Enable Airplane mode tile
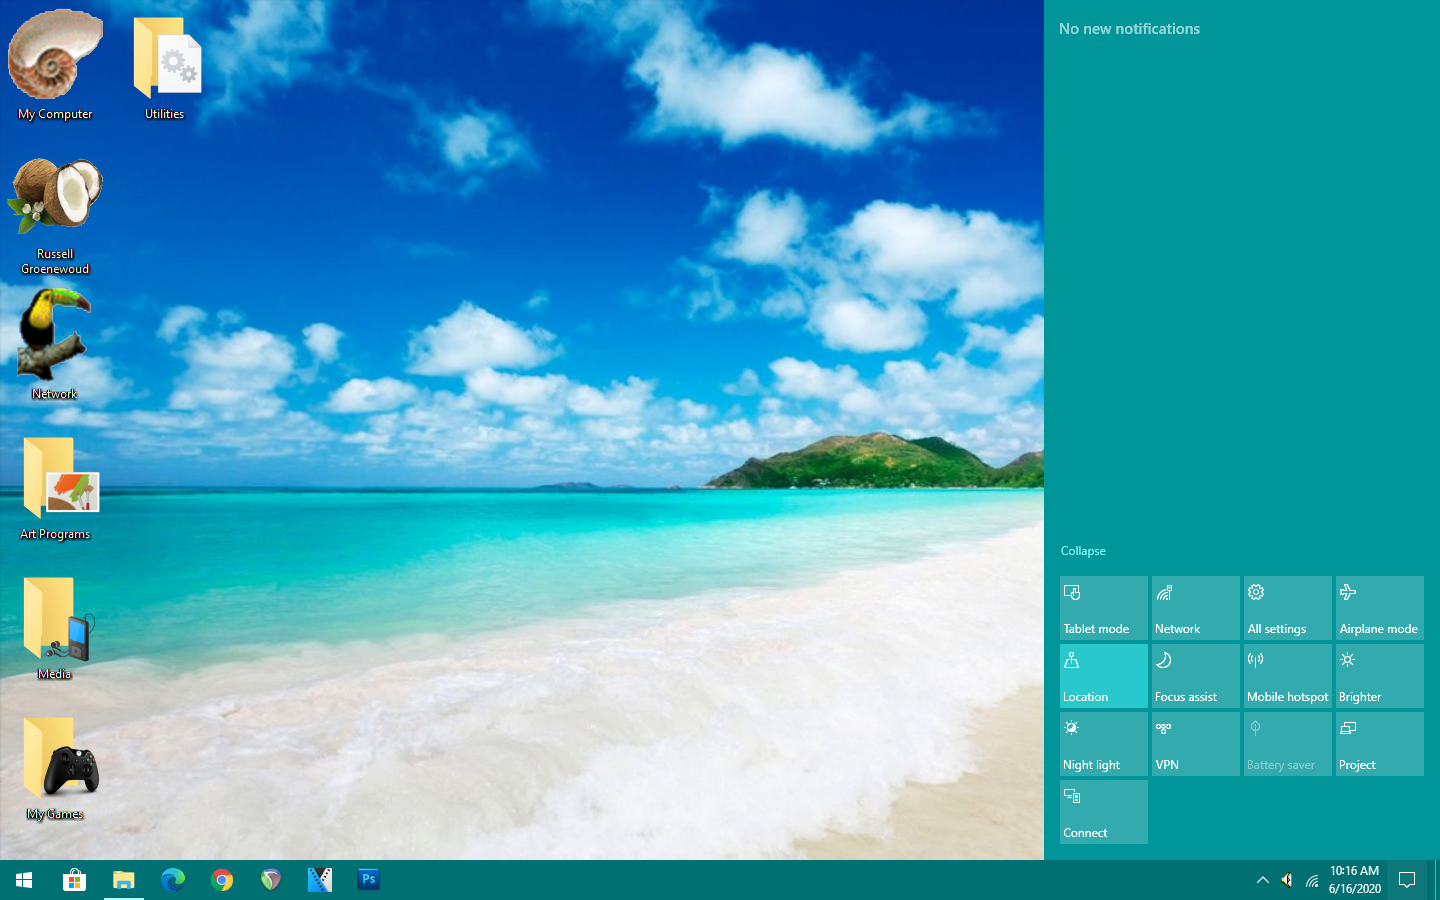This screenshot has height=900, width=1440. (x=1379, y=608)
